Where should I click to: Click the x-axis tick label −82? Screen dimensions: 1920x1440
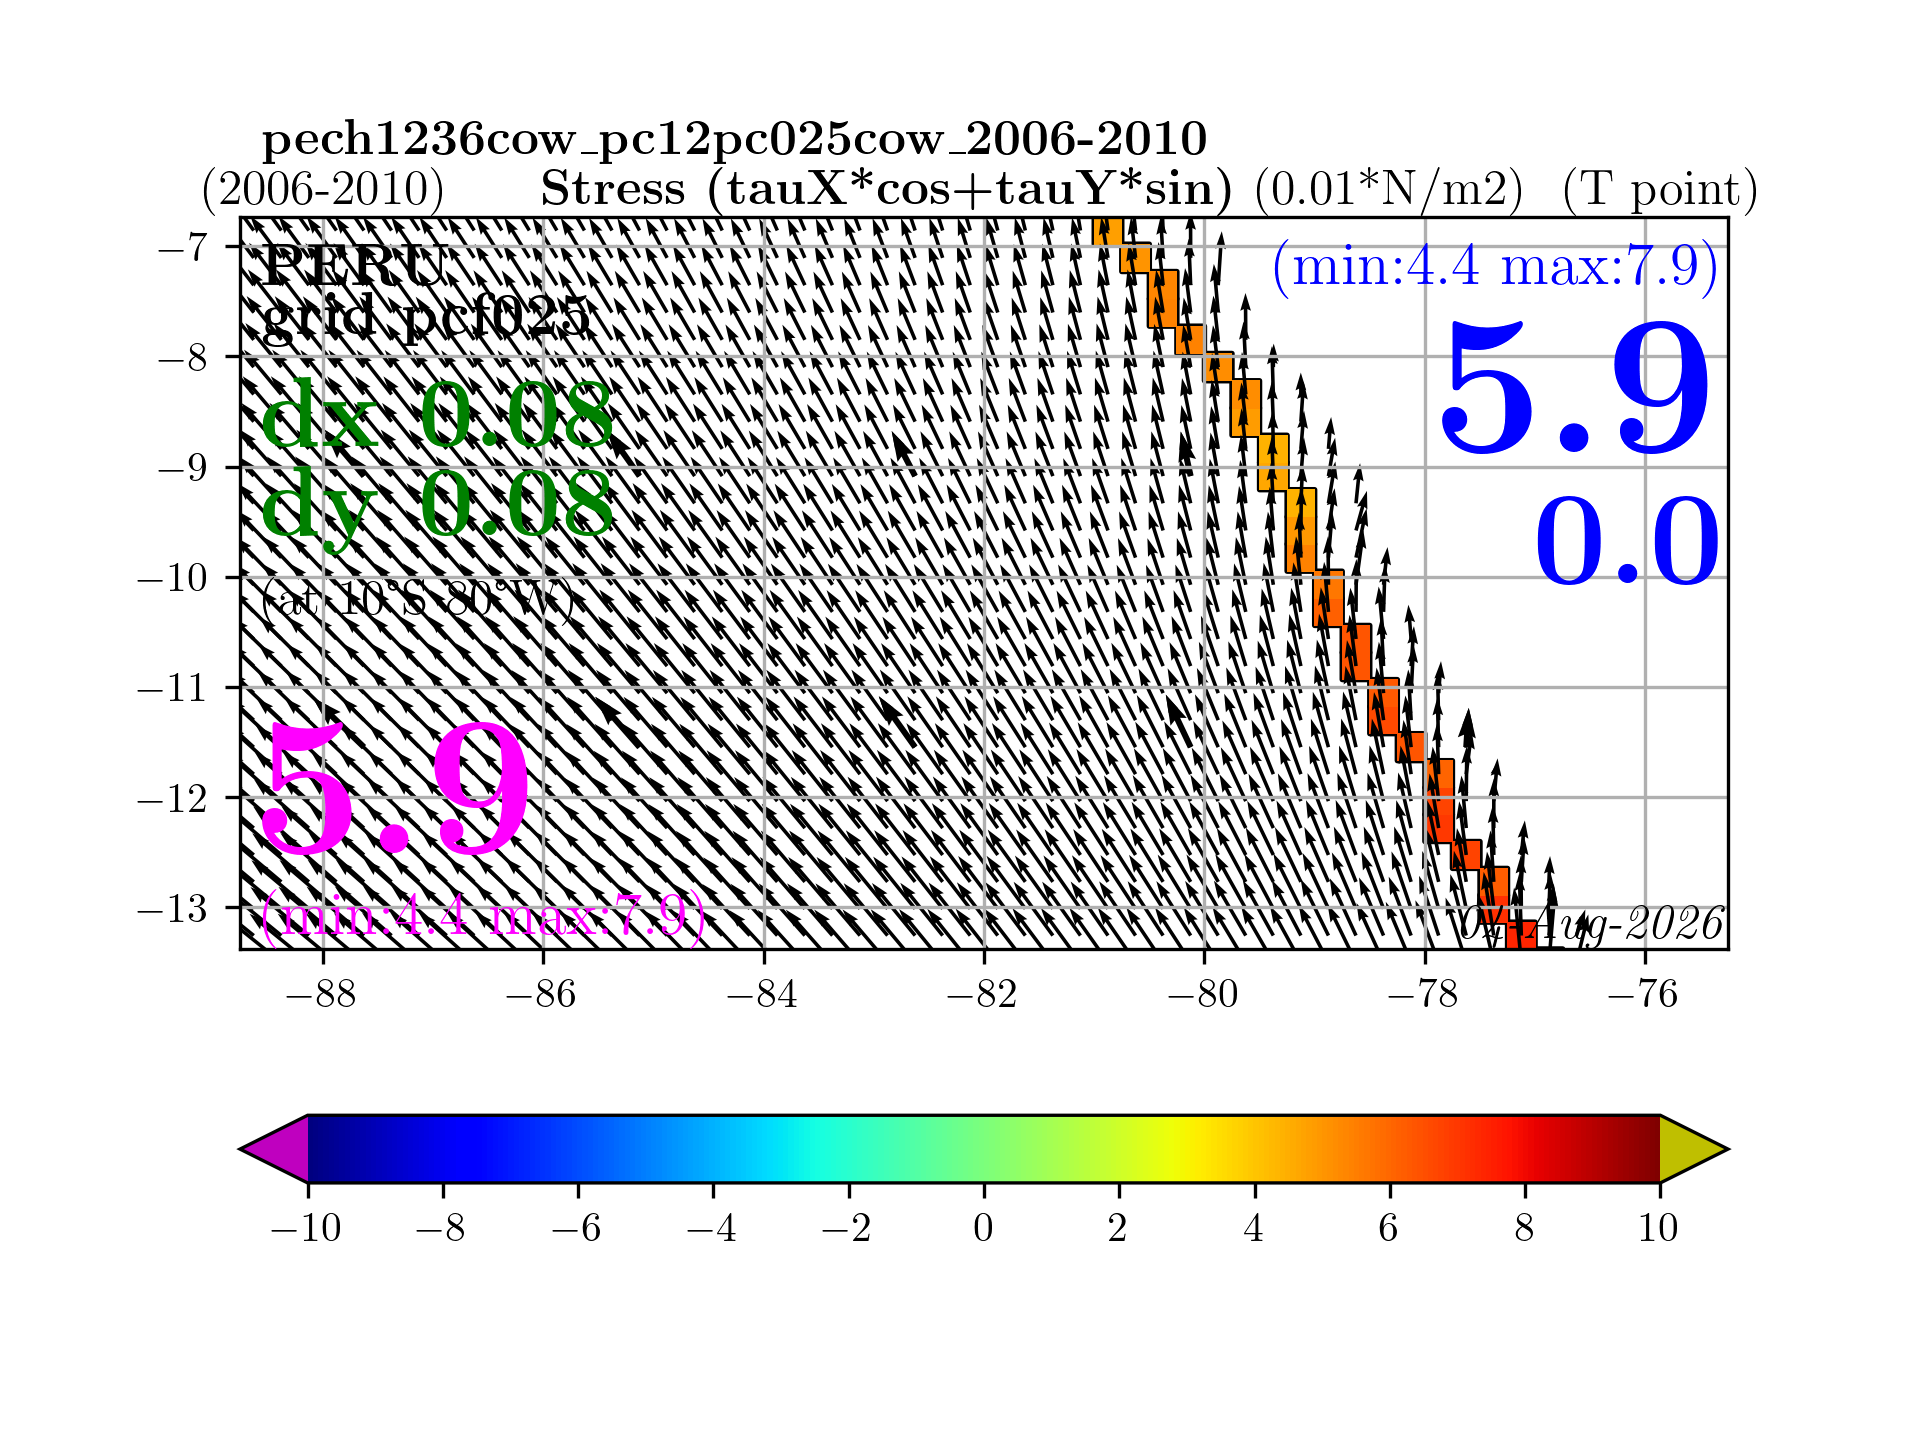pos(983,995)
